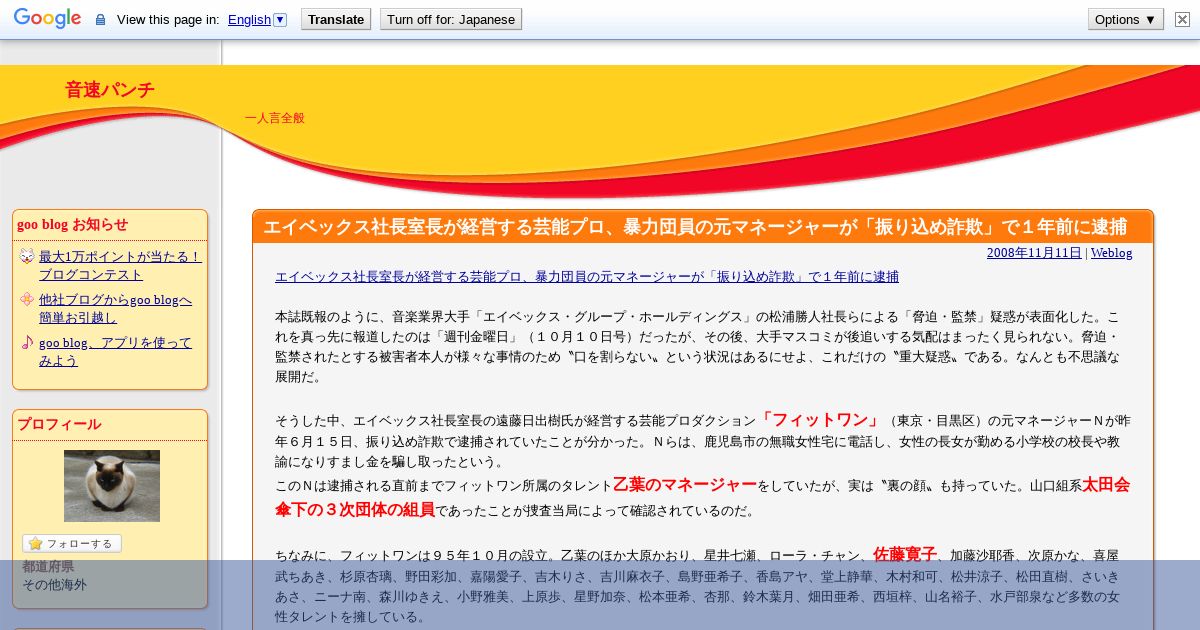Click the flower icon beside blog transfer link
Image resolution: width=1200 pixels, height=630 pixels.
27,299
